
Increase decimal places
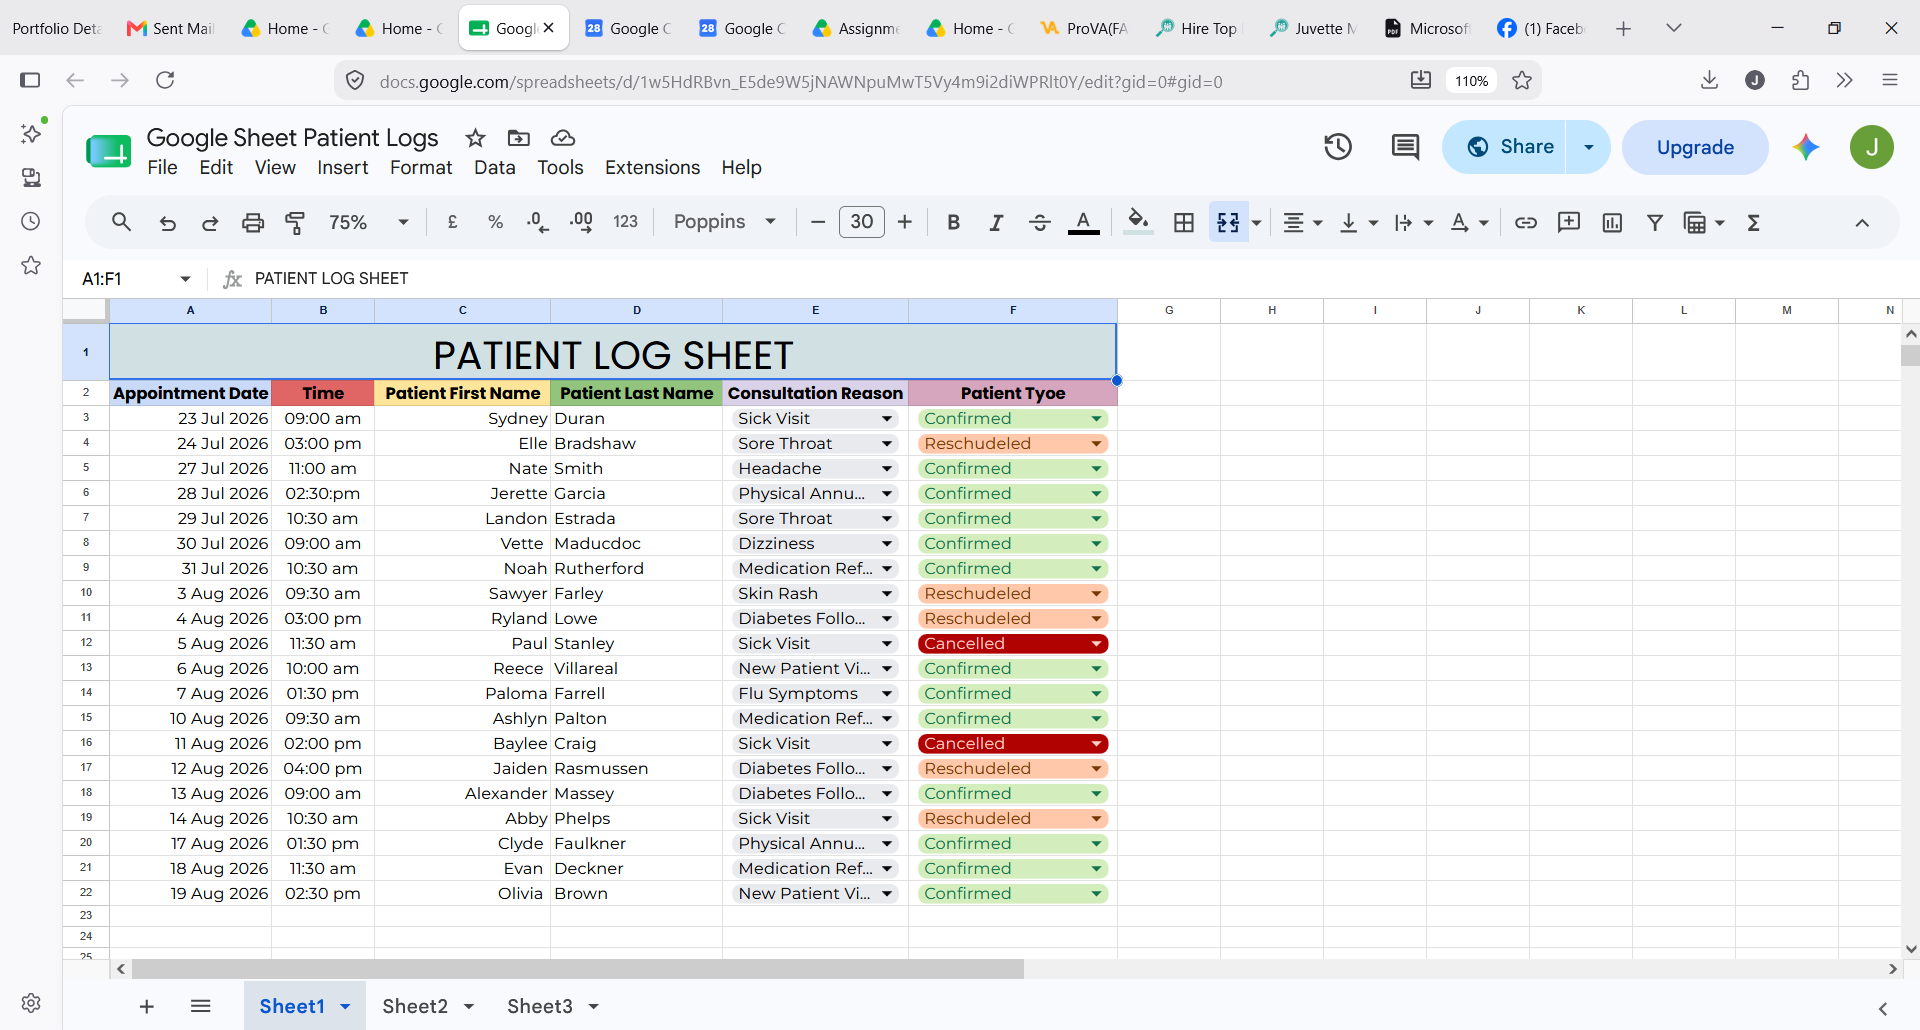(x=581, y=222)
